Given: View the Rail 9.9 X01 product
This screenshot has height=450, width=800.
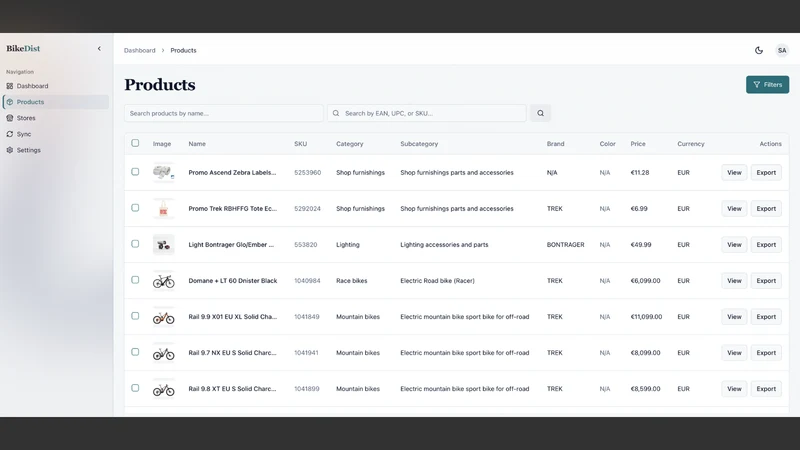Looking at the screenshot, I should click(734, 317).
